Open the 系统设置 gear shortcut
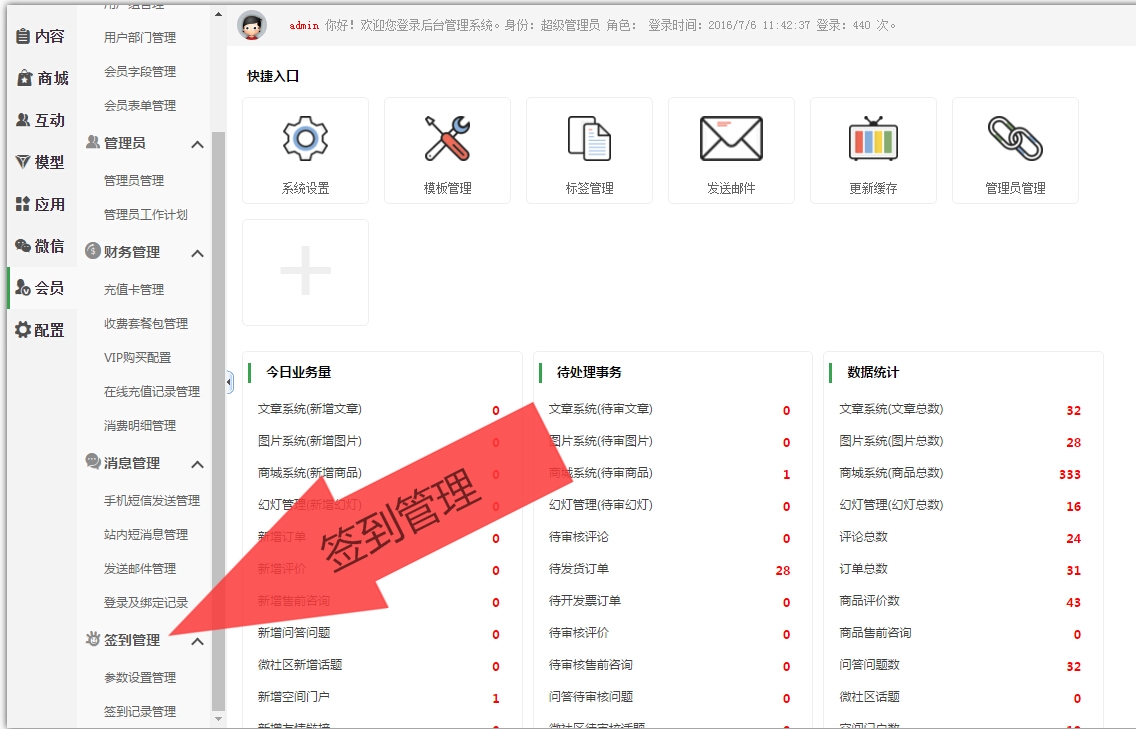 tap(305, 151)
